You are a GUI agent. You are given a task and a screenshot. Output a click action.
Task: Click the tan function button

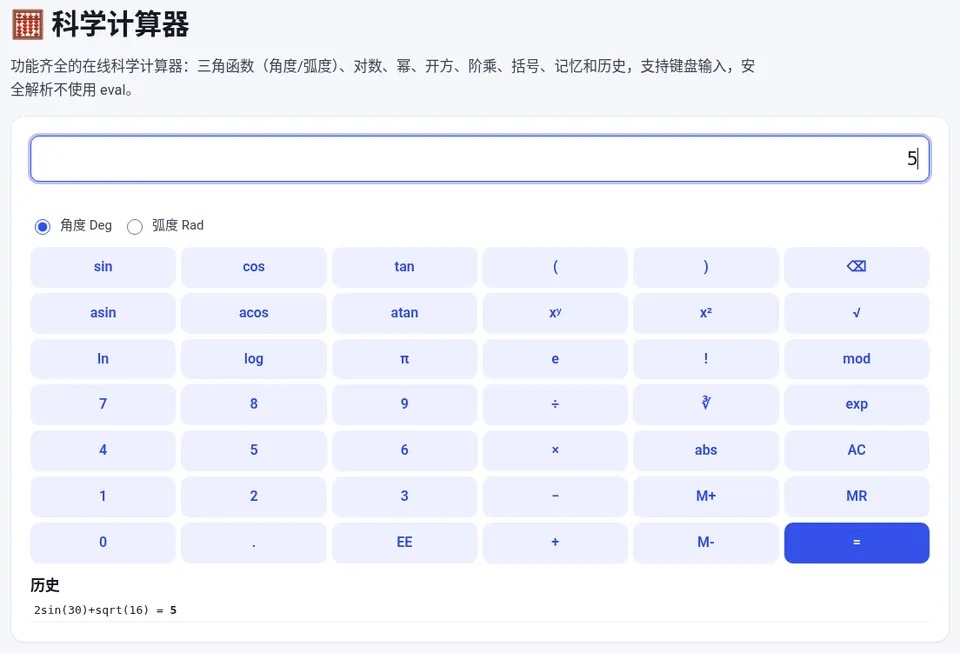(404, 267)
